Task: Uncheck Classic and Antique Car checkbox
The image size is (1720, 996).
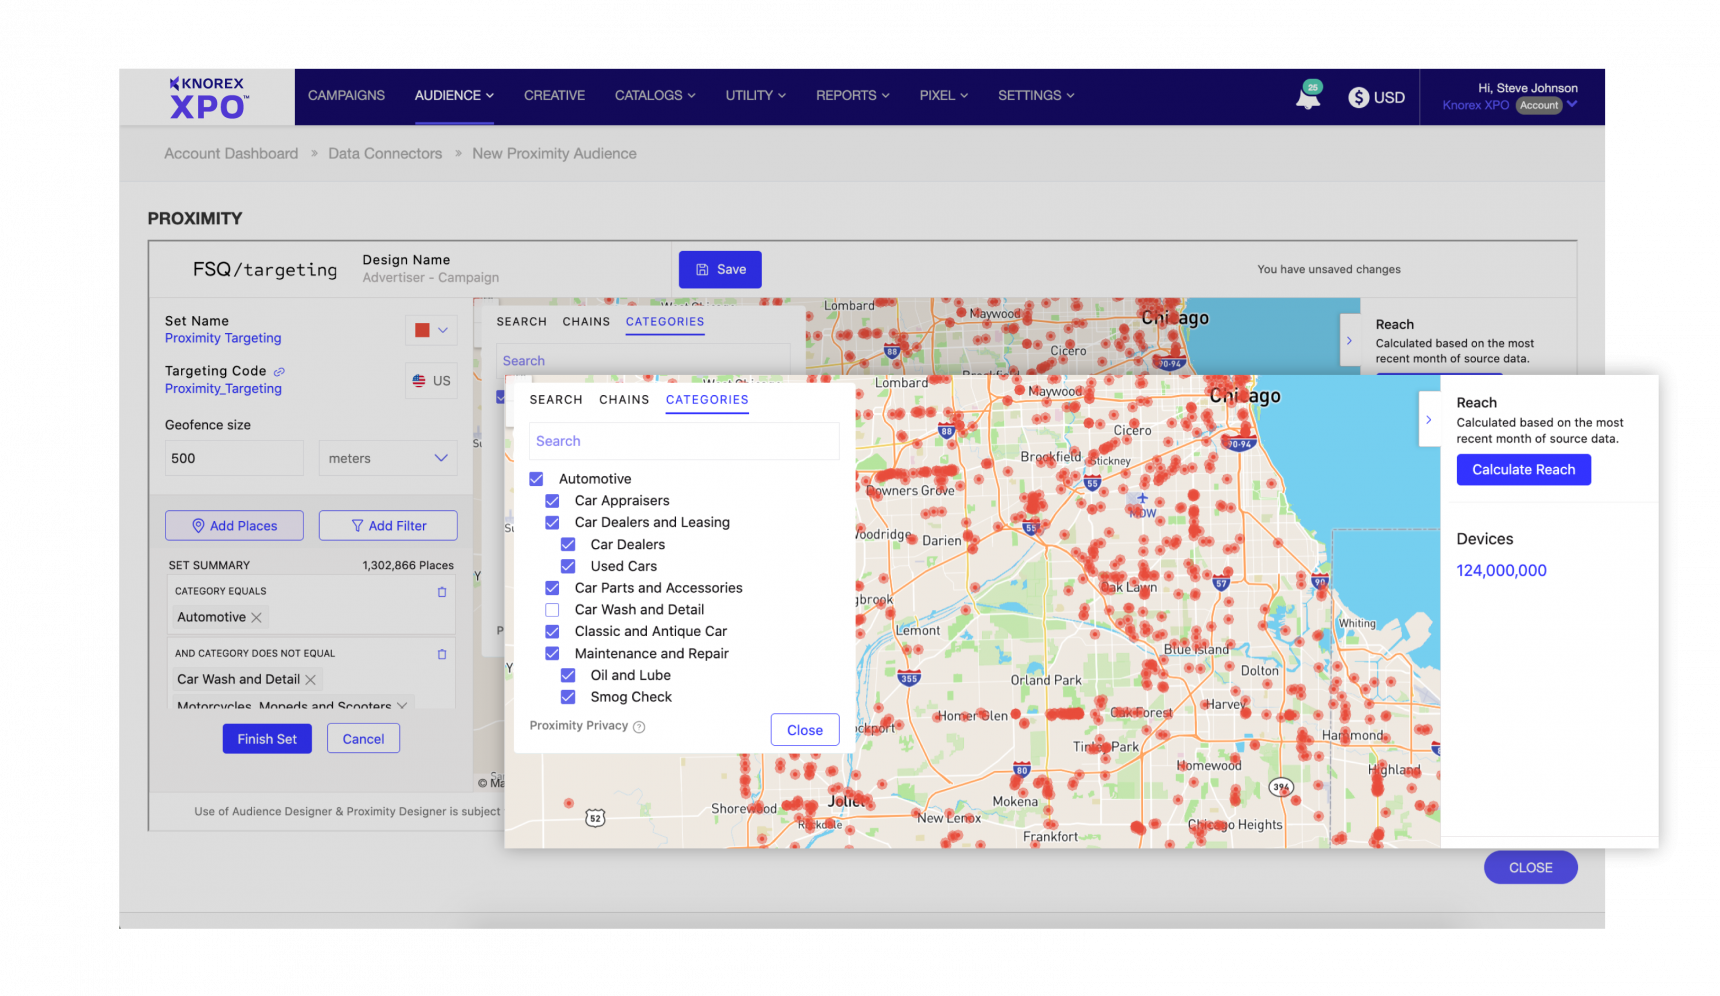Action: point(552,632)
